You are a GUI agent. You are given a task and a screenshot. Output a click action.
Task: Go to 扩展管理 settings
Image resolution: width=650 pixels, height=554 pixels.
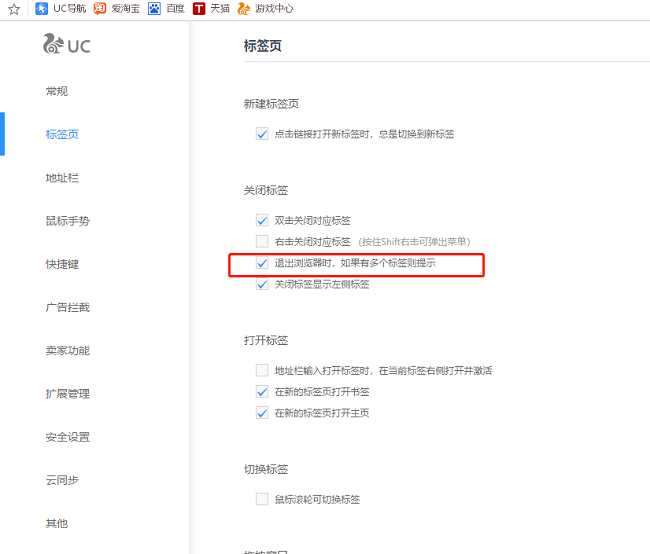pyautogui.click(x=68, y=394)
